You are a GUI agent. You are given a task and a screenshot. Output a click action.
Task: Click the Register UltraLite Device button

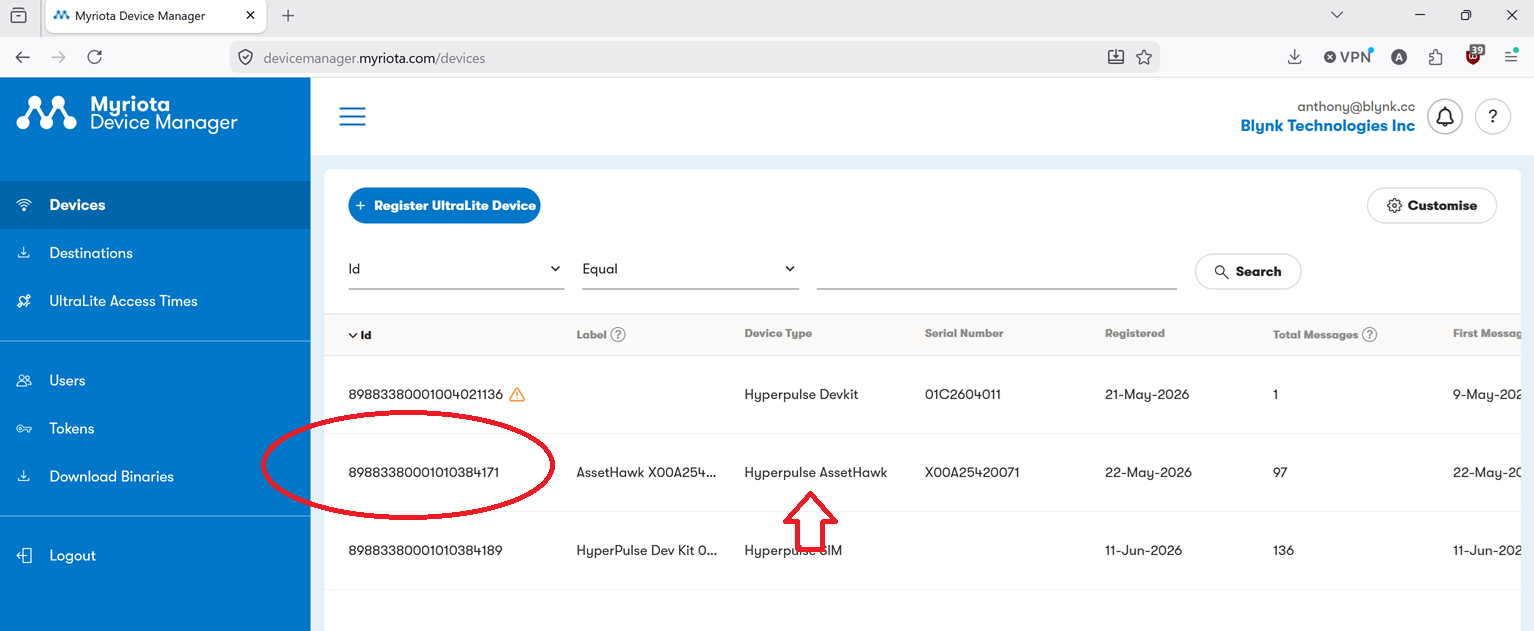pos(444,205)
